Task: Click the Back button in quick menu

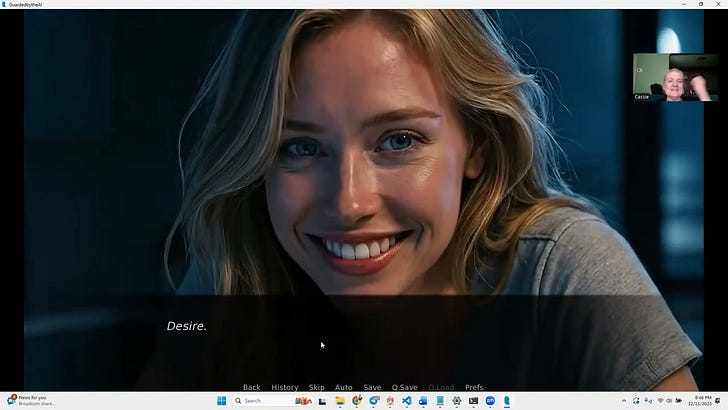Action: coord(251,387)
